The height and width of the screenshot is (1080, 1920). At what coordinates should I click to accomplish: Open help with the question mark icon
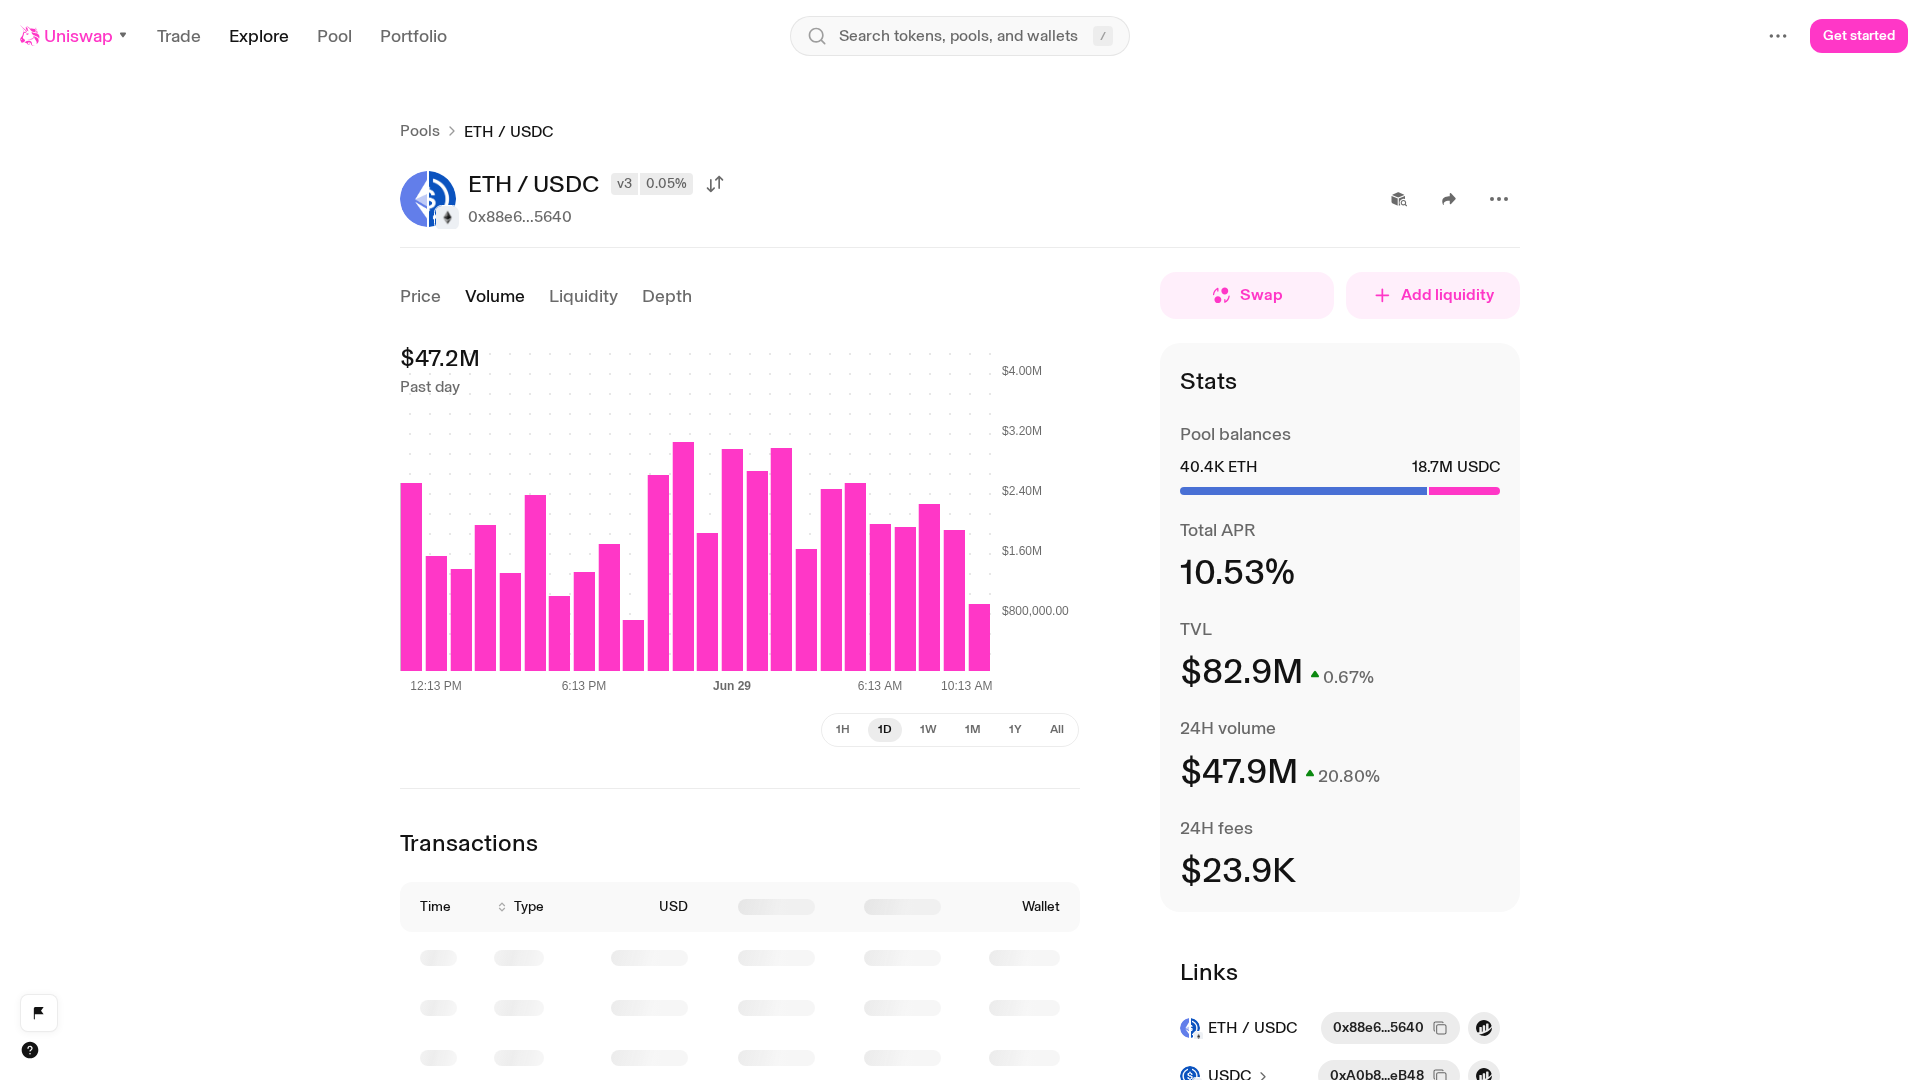[30, 1050]
